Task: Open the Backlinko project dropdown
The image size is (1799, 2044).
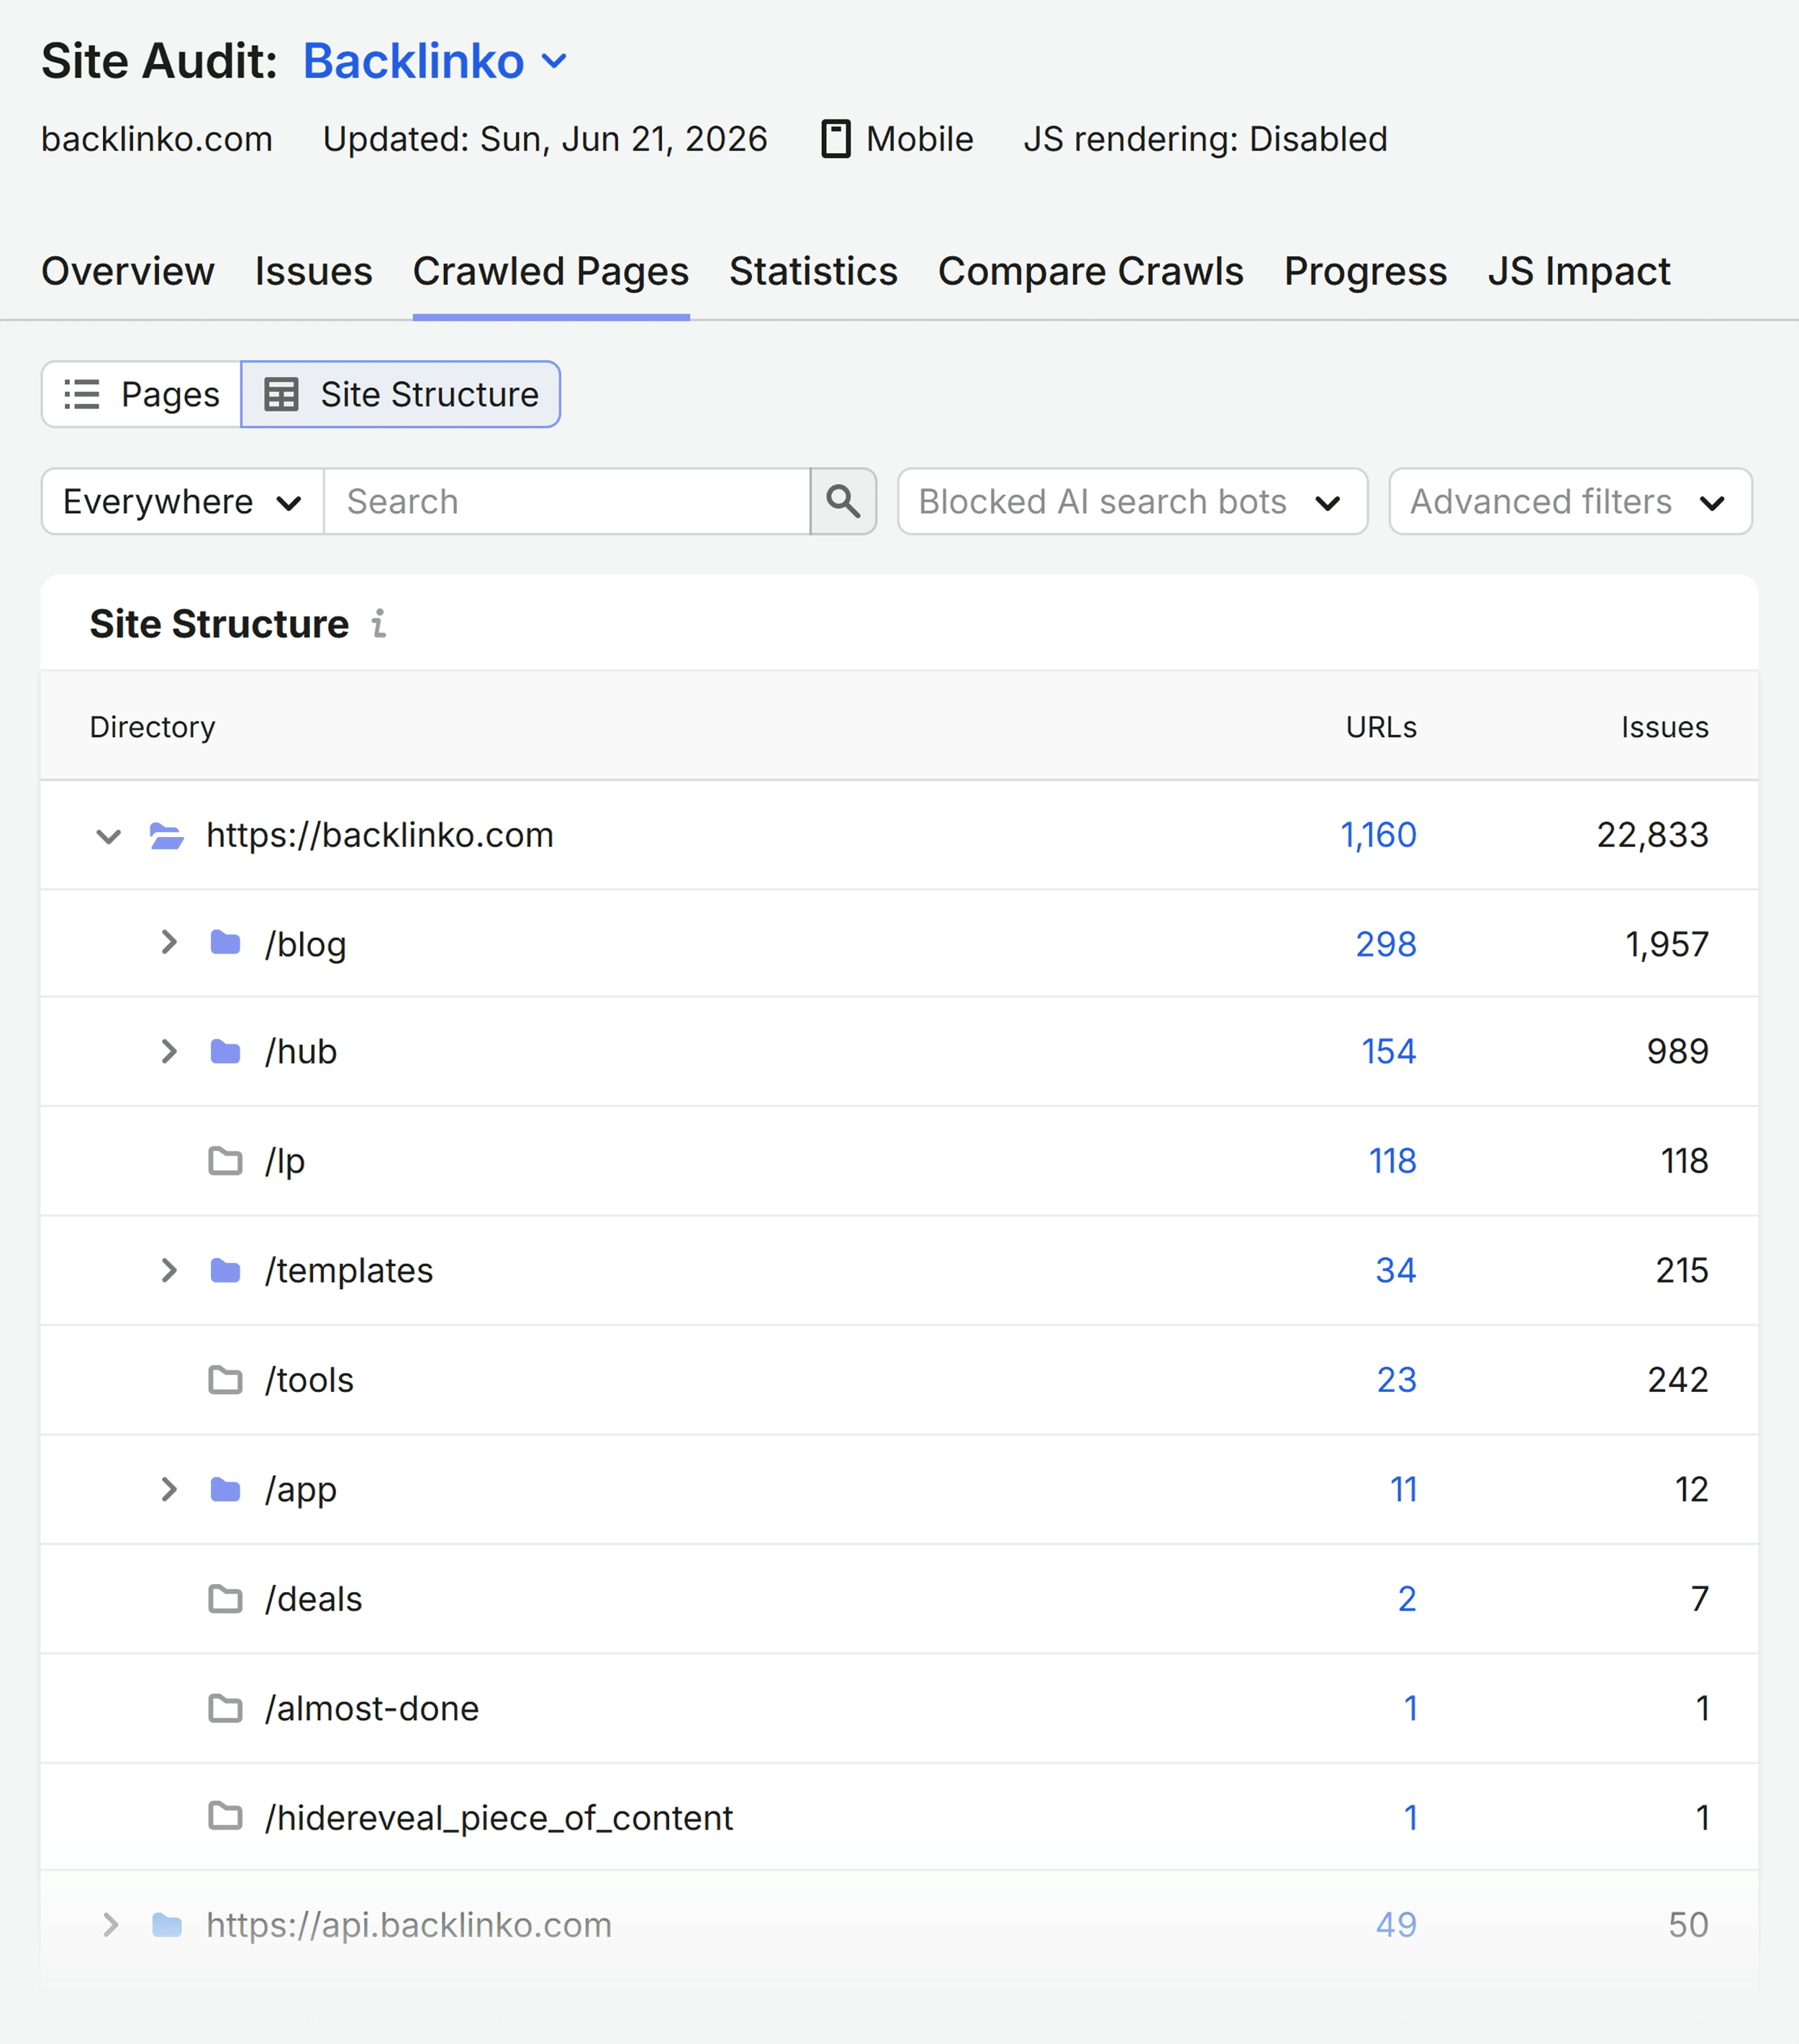Action: [436, 62]
